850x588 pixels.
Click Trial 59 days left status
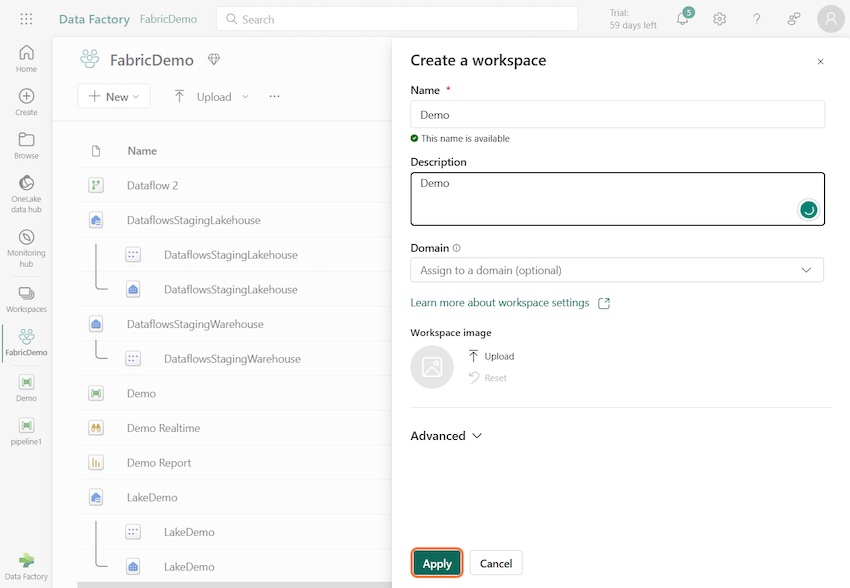click(633, 19)
